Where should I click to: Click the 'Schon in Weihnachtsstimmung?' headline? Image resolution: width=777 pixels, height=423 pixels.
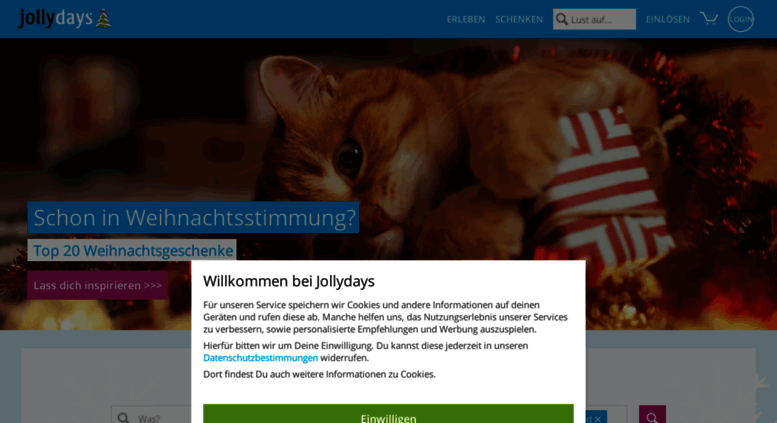pos(194,217)
